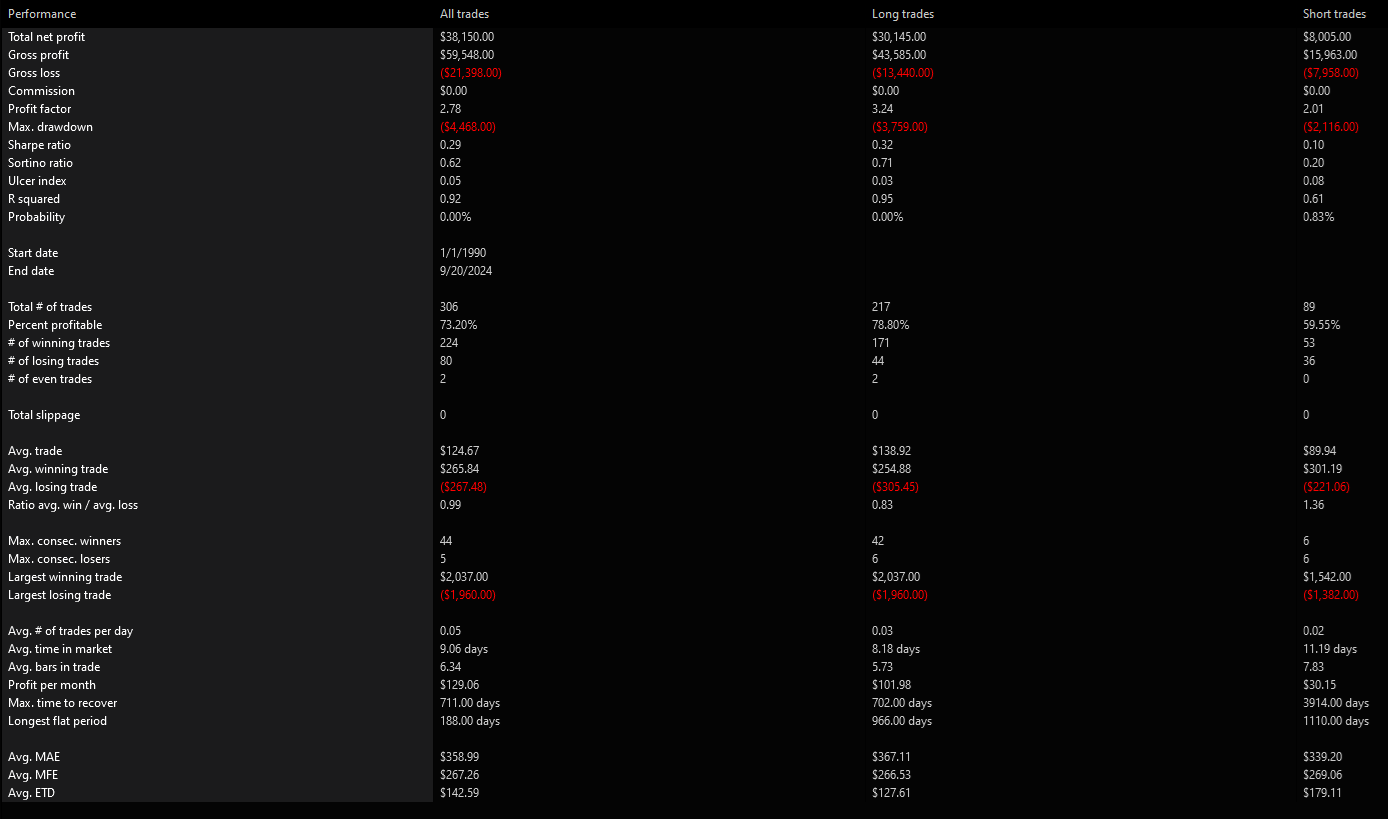The image size is (1388, 819).
Task: Select the Ulcer index row label
Action: [37, 181]
